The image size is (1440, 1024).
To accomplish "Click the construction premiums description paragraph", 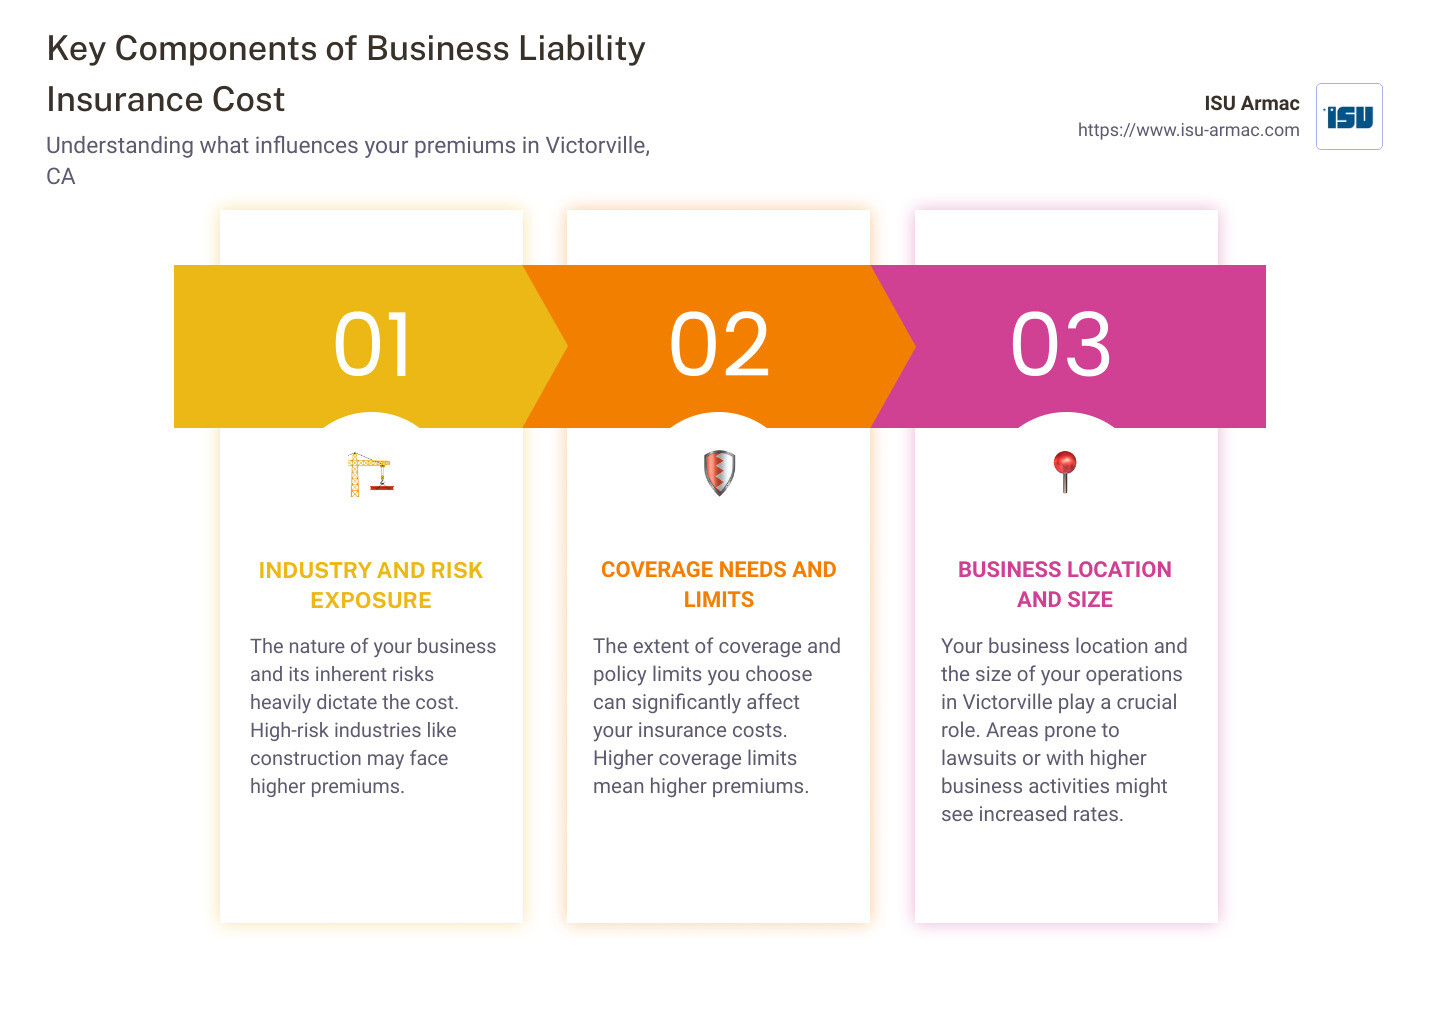I will (x=372, y=716).
